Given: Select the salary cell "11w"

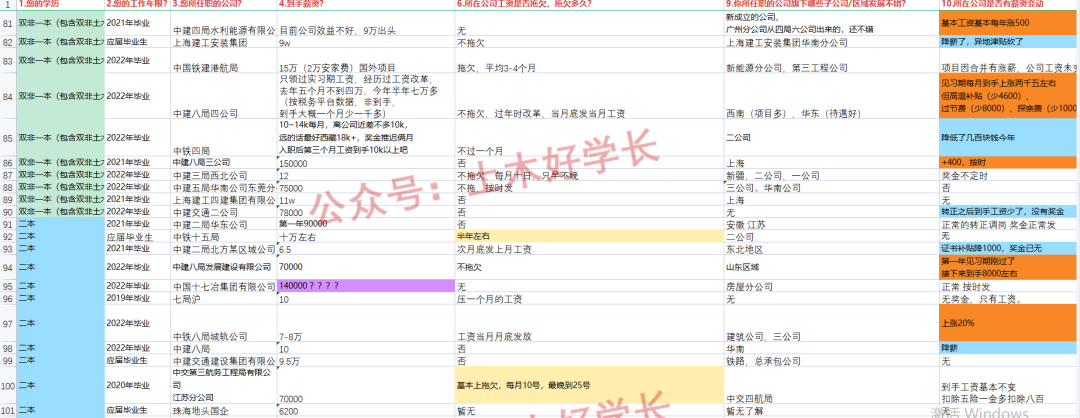Looking at the screenshot, I should click(x=366, y=200).
